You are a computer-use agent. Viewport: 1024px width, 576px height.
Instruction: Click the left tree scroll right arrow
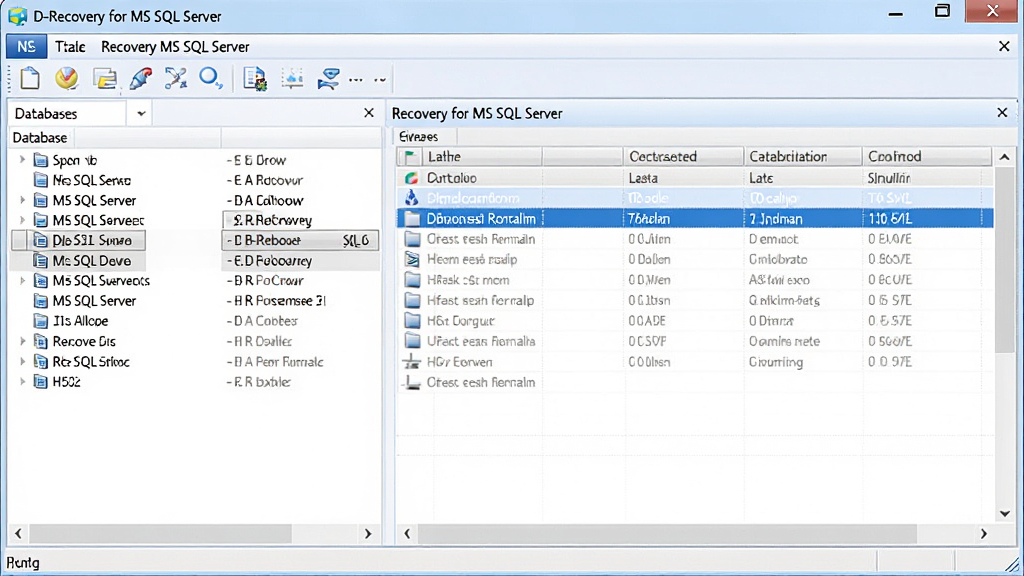(368, 534)
